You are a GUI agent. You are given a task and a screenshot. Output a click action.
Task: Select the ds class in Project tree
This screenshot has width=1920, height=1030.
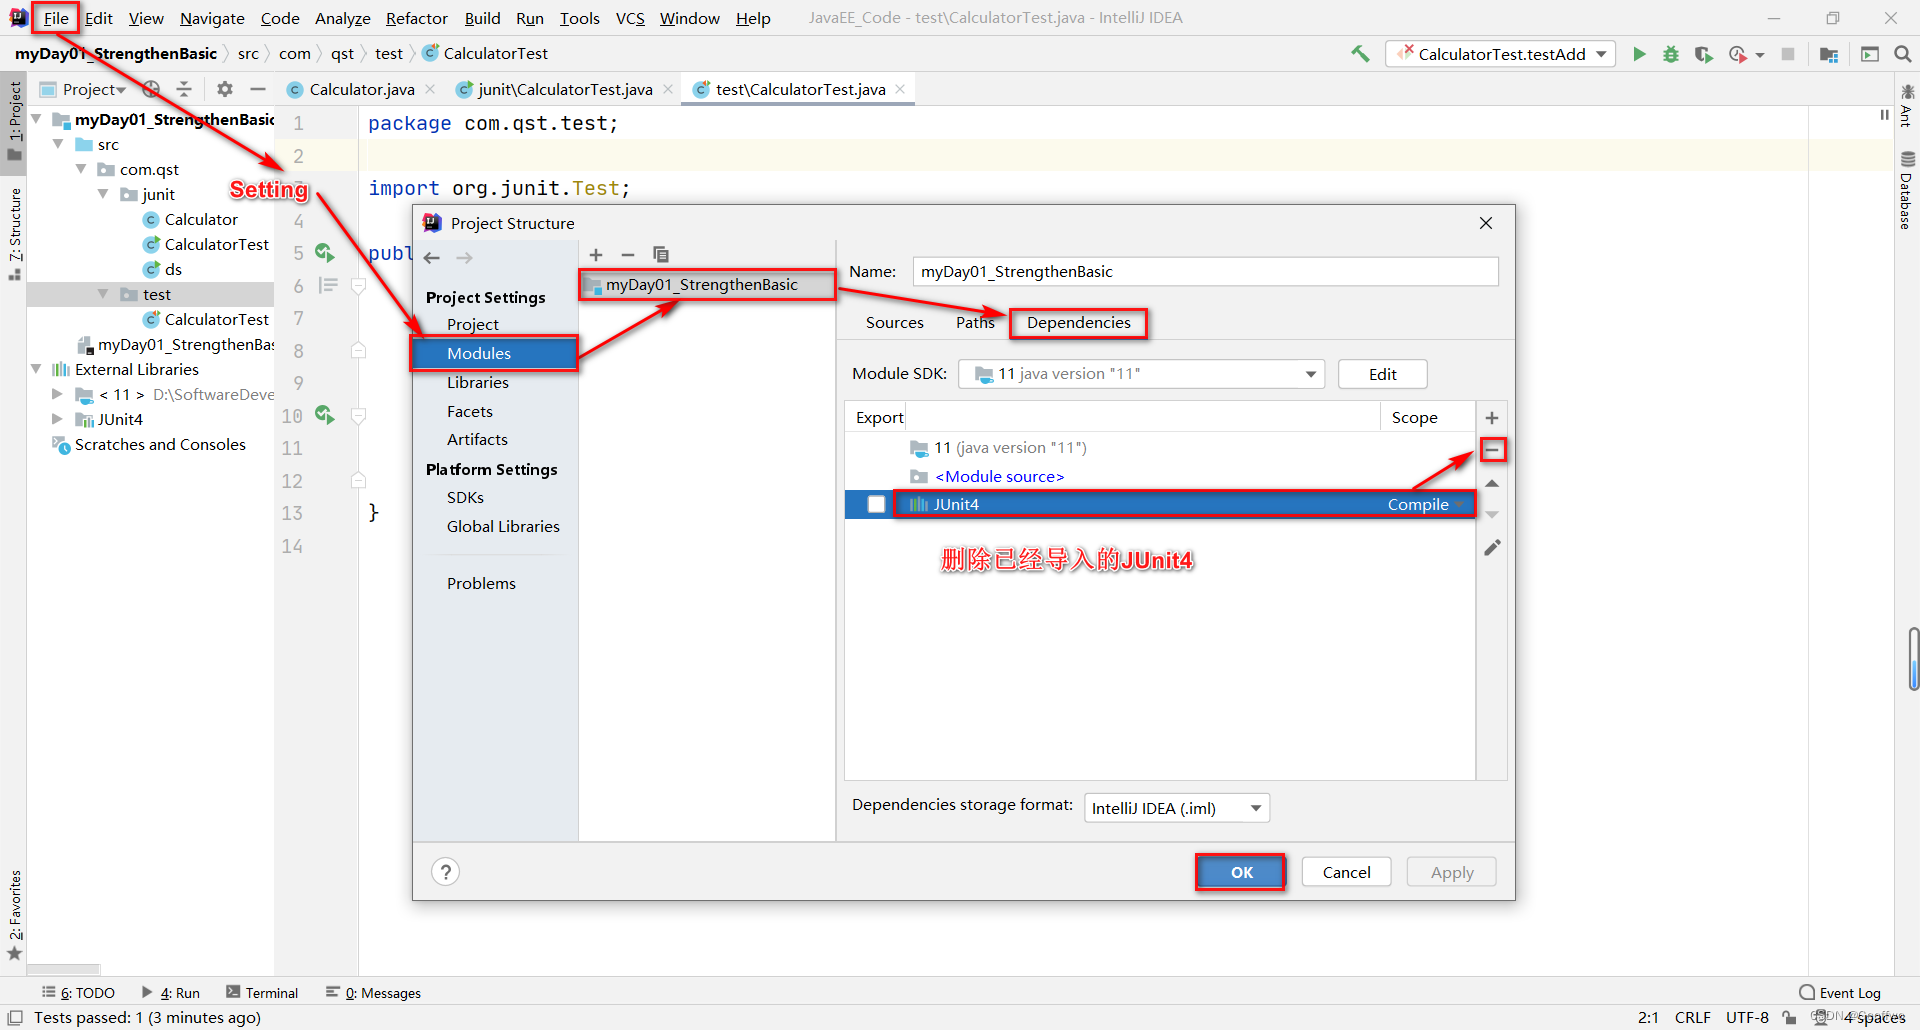tap(163, 269)
